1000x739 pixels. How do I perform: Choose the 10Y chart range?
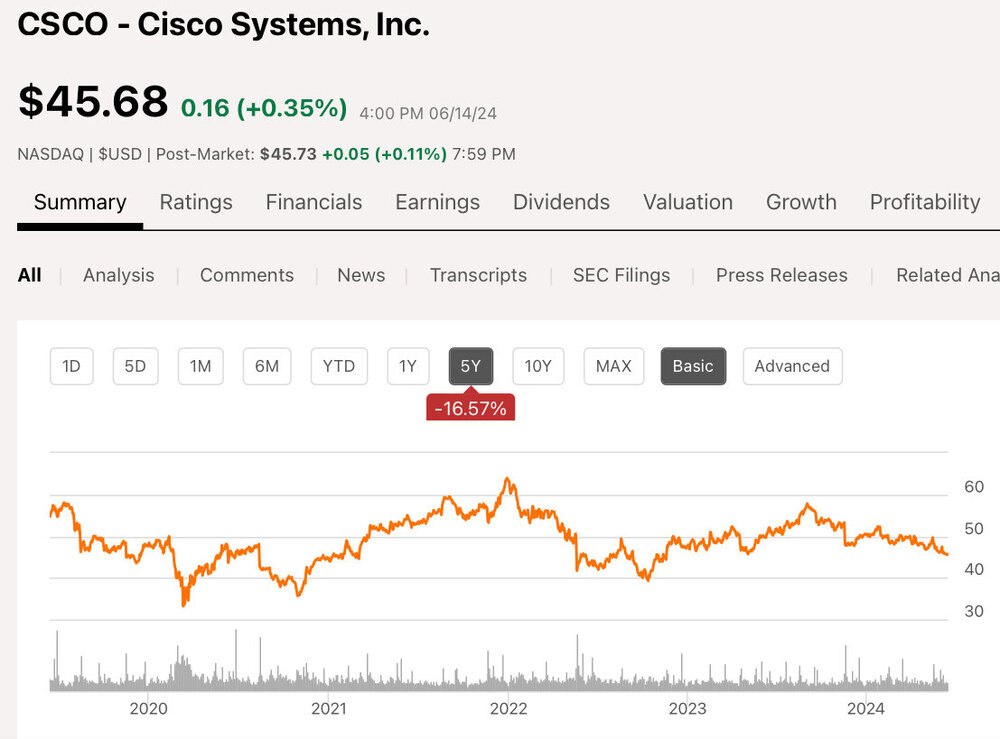click(x=538, y=366)
